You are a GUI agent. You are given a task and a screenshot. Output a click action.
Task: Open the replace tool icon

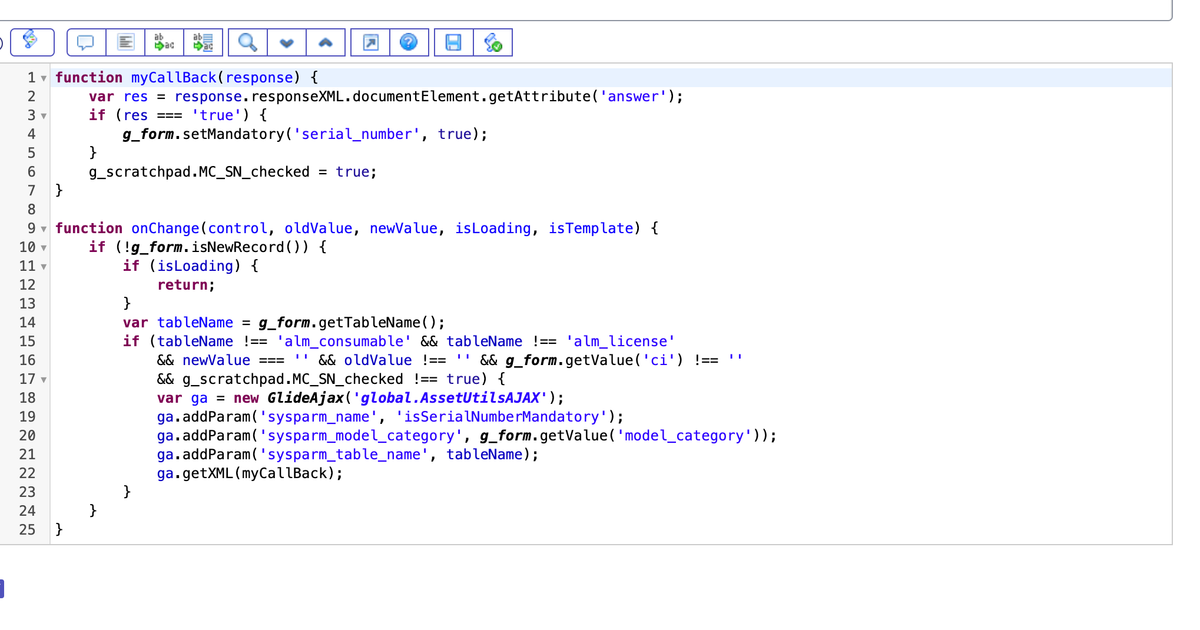pos(164,43)
